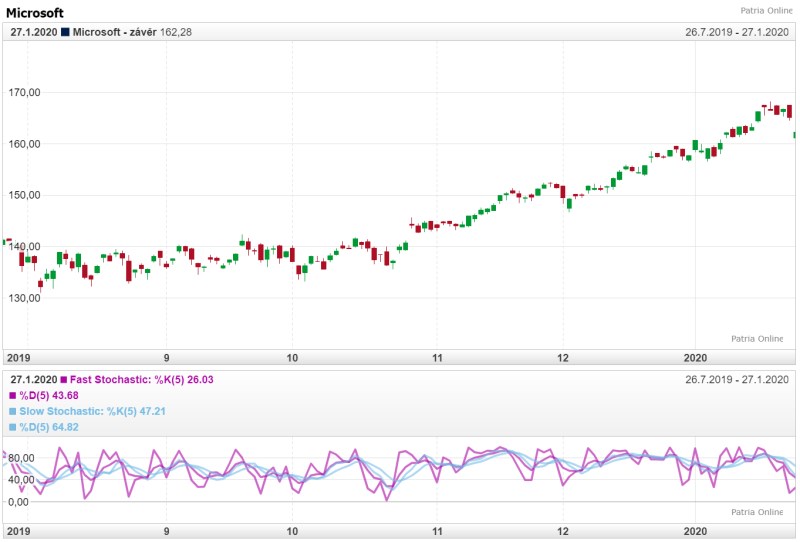Click the 80,00 level label on stochastic axis

pos(21,459)
